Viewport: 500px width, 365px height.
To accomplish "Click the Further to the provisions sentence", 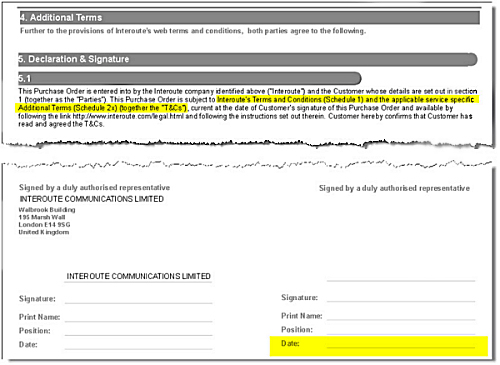I will (x=193, y=31).
